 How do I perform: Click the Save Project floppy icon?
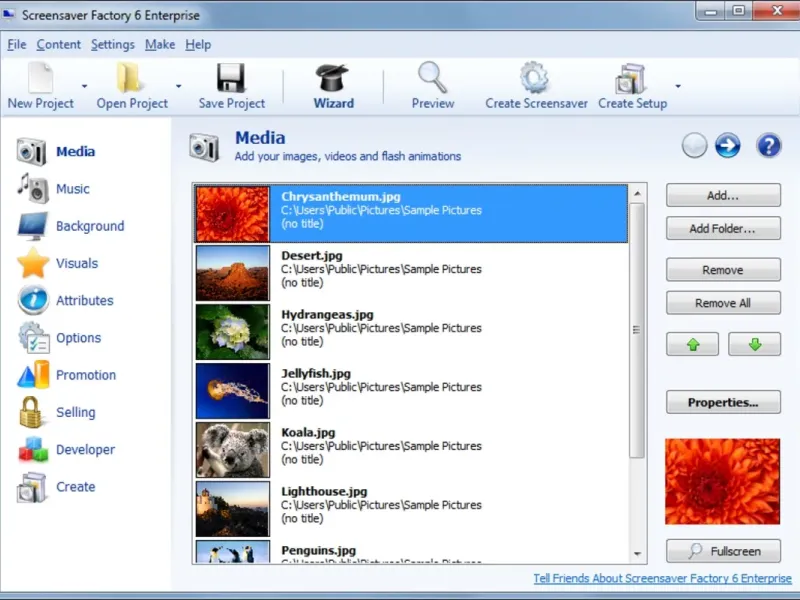(x=231, y=78)
